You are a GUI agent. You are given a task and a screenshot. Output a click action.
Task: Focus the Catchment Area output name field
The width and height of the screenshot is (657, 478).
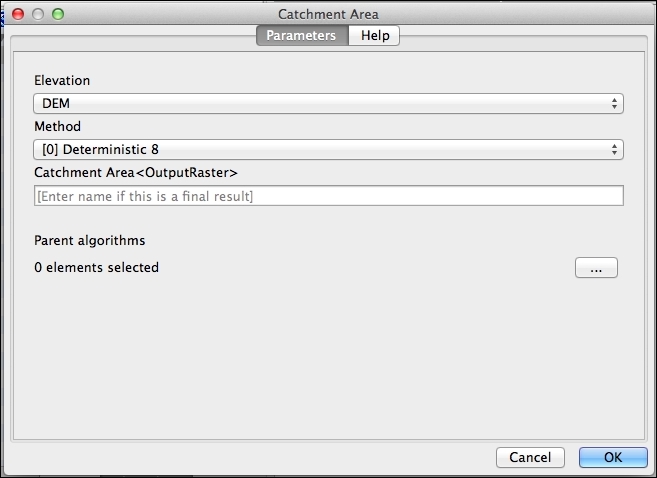click(x=328, y=196)
